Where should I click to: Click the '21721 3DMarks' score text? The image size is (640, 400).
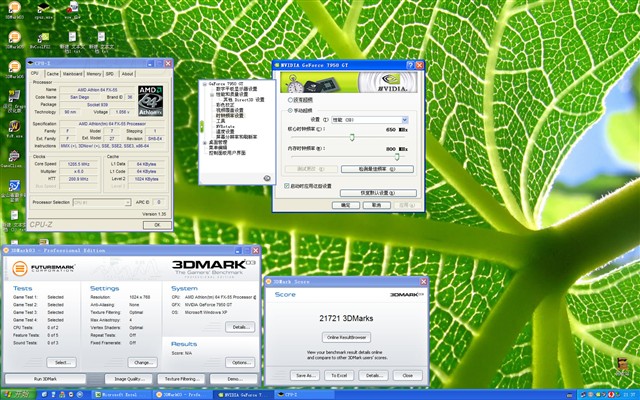(346, 318)
